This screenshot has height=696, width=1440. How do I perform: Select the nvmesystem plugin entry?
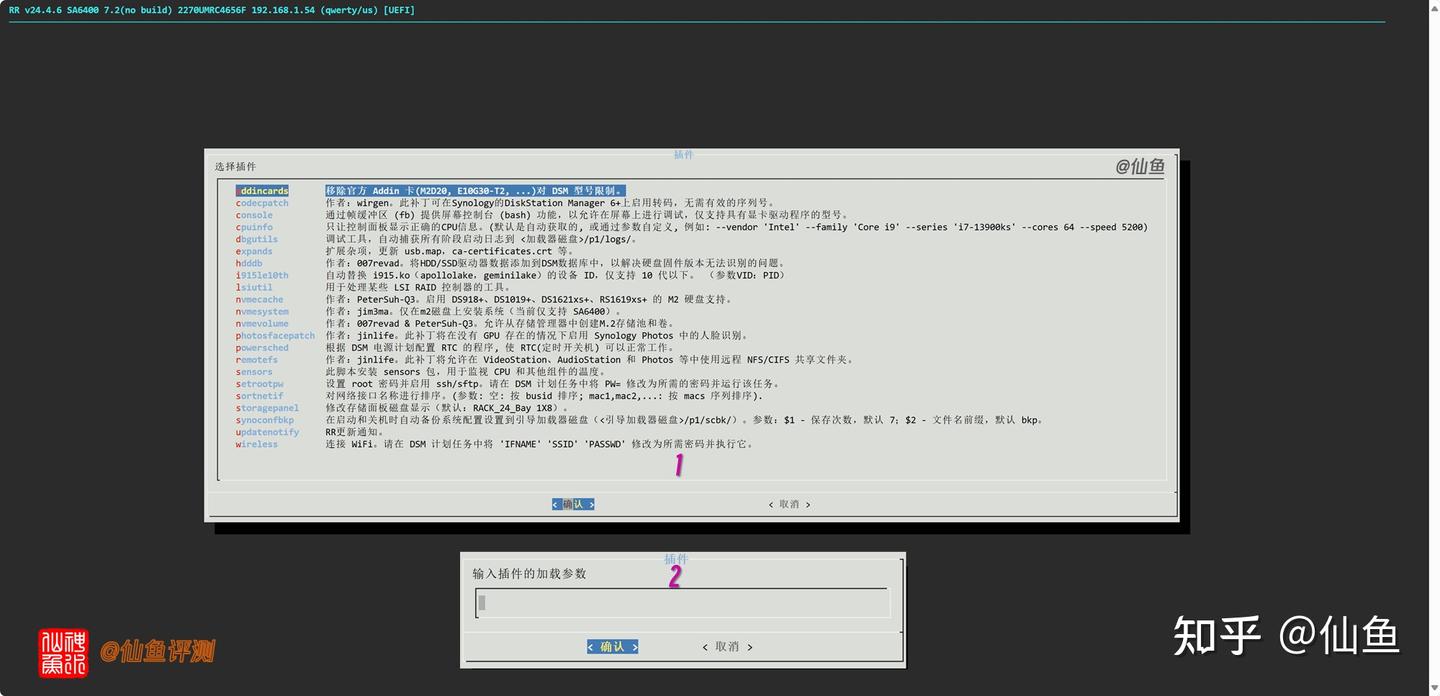(x=430, y=311)
